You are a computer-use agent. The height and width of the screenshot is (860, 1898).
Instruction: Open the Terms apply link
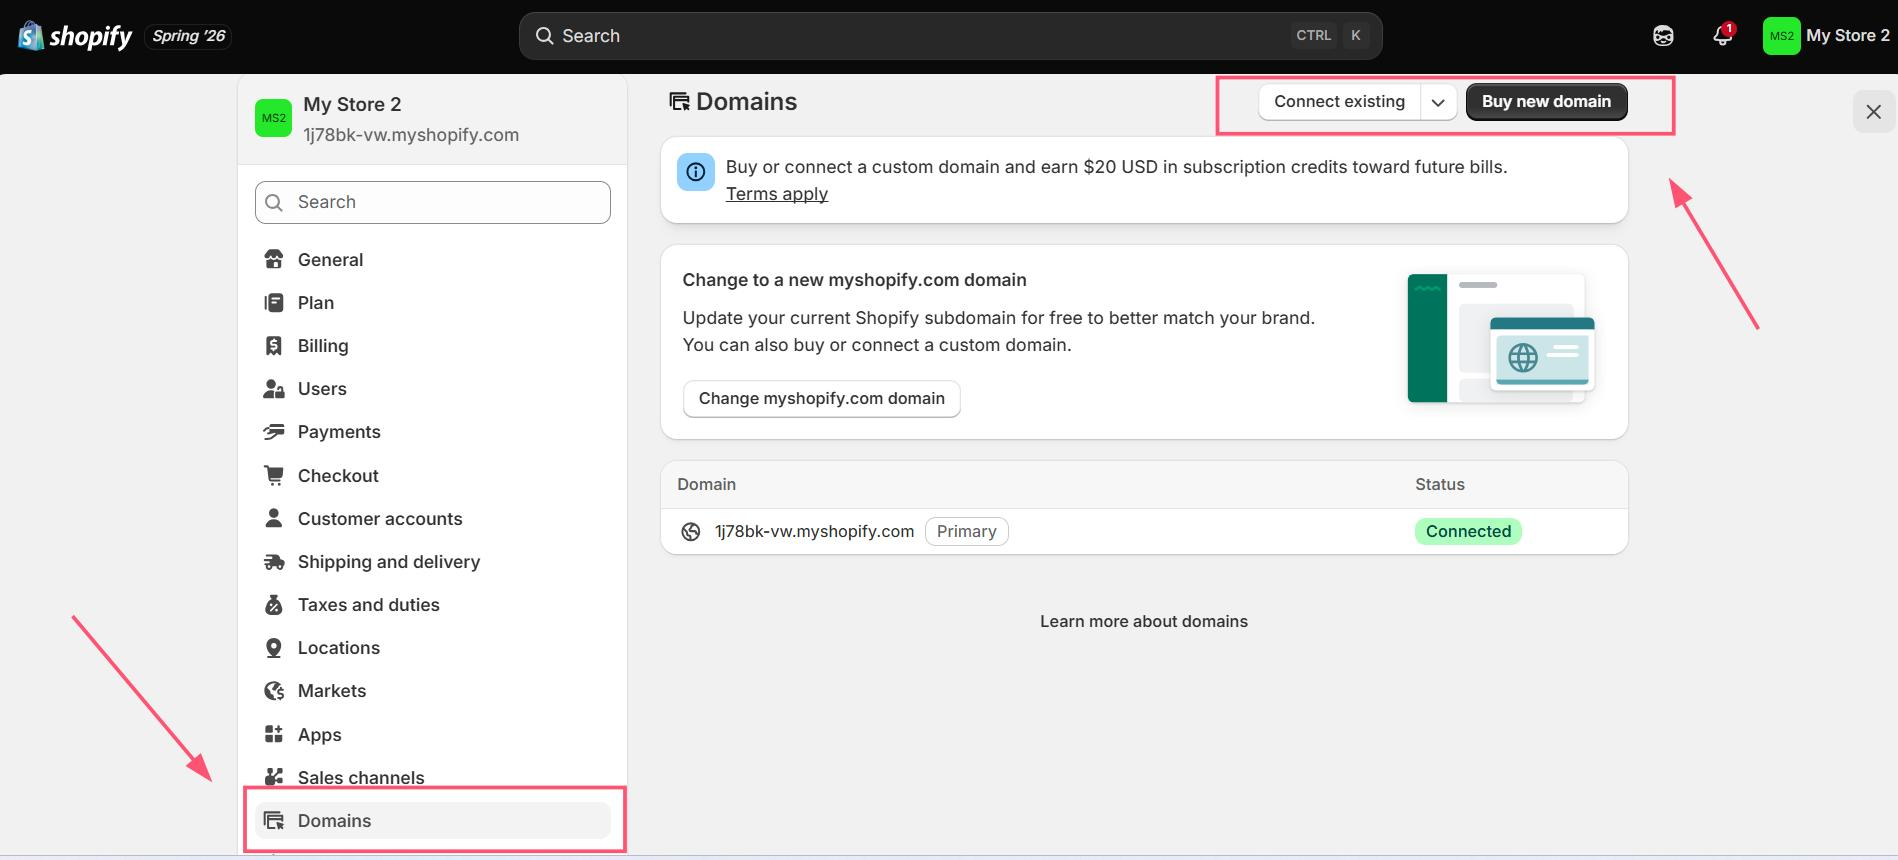point(777,194)
